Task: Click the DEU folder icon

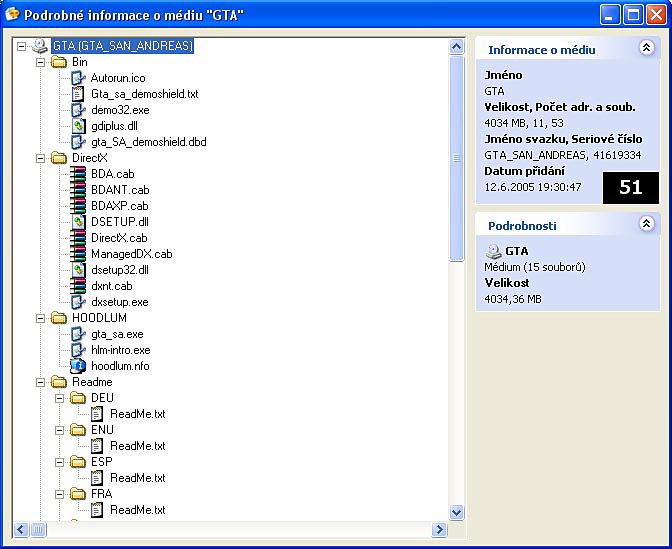Action: point(78,398)
